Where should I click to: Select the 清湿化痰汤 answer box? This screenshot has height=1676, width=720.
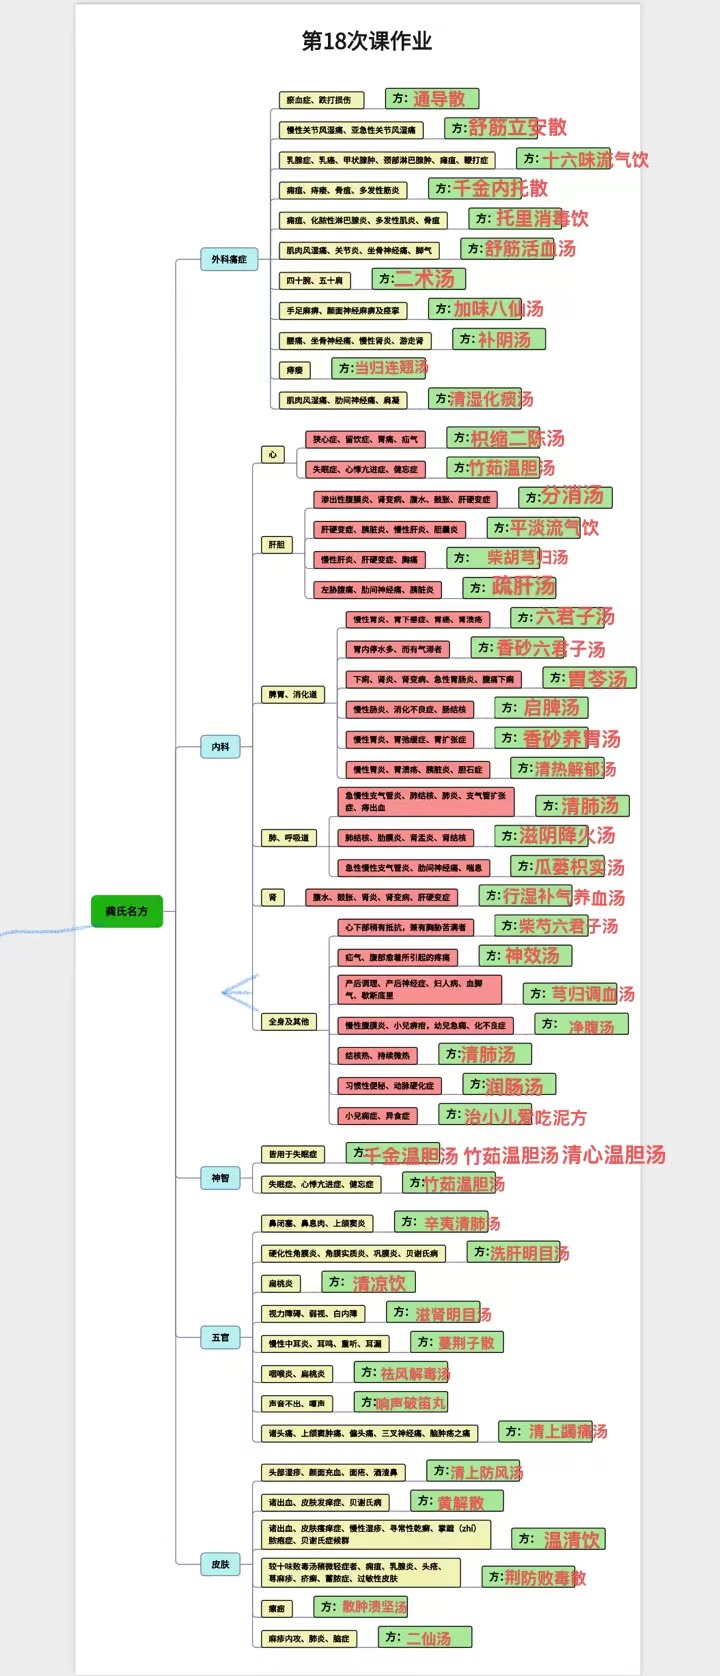(476, 398)
